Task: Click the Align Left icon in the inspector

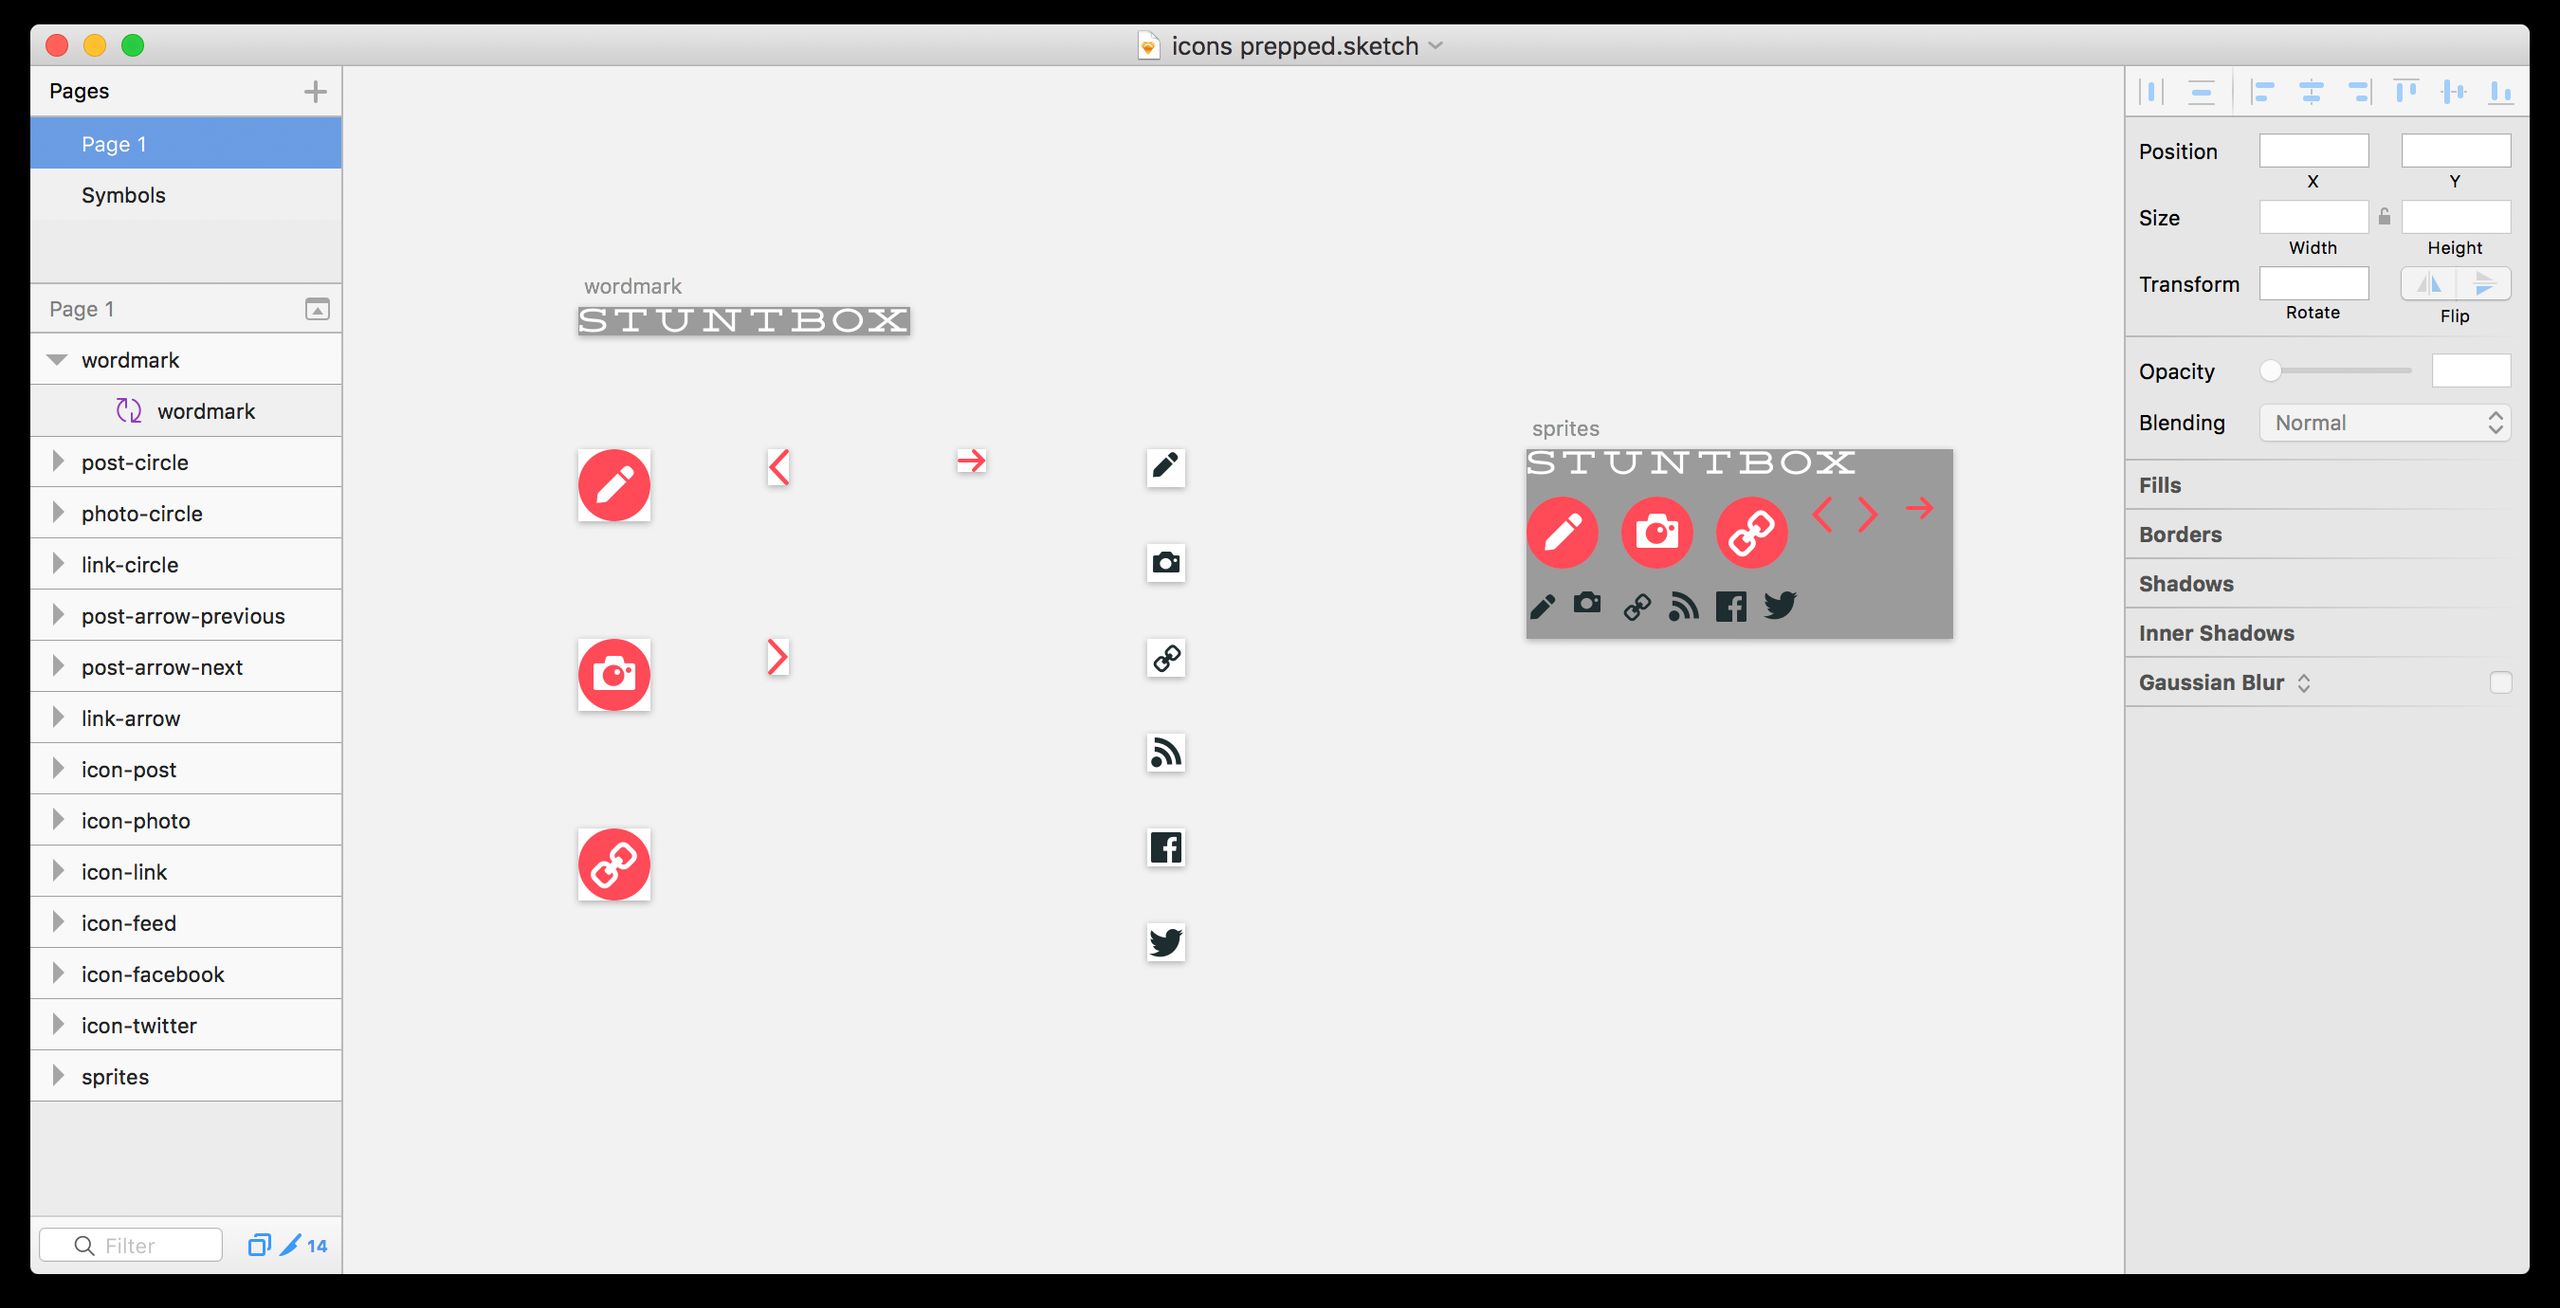Action: (2263, 92)
